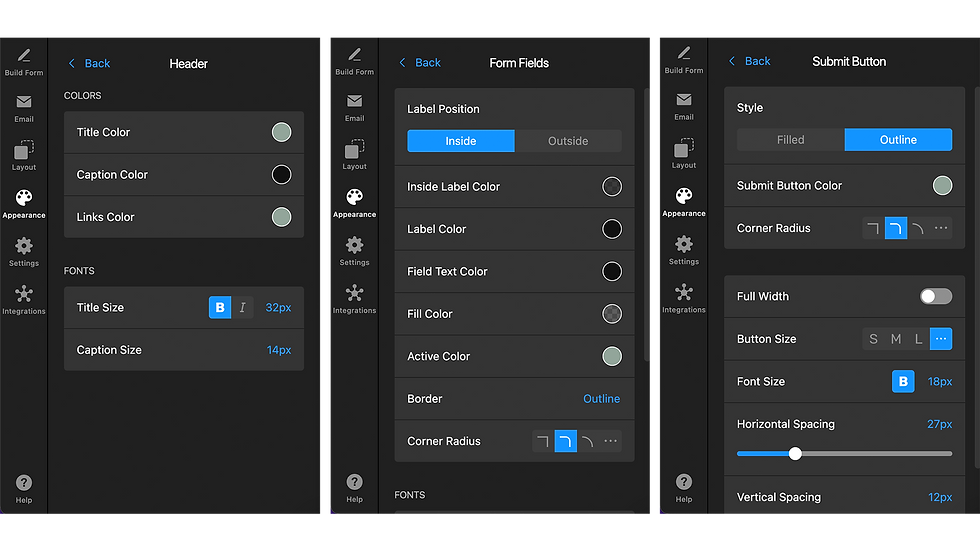Open Build Form in the Submit Button panel sidebar
This screenshot has height=551, width=980.
[684, 61]
